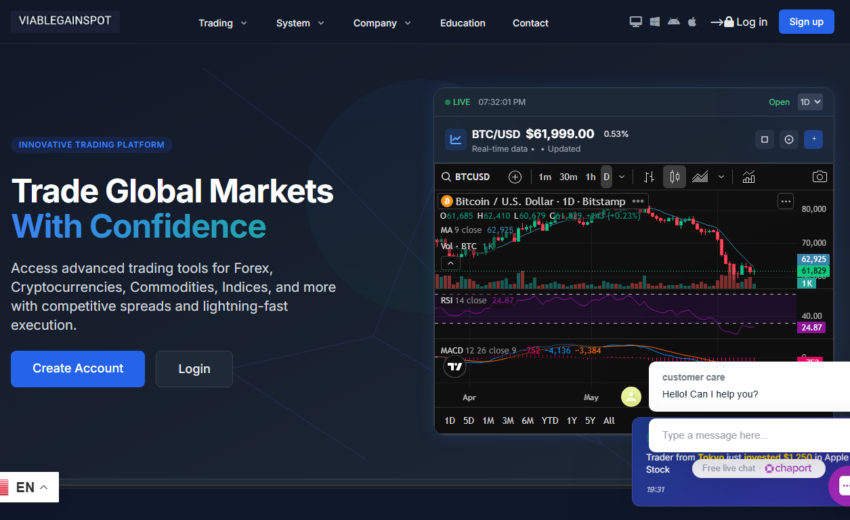The height and width of the screenshot is (520, 850).
Task: Expand the Company menu
Action: click(382, 23)
